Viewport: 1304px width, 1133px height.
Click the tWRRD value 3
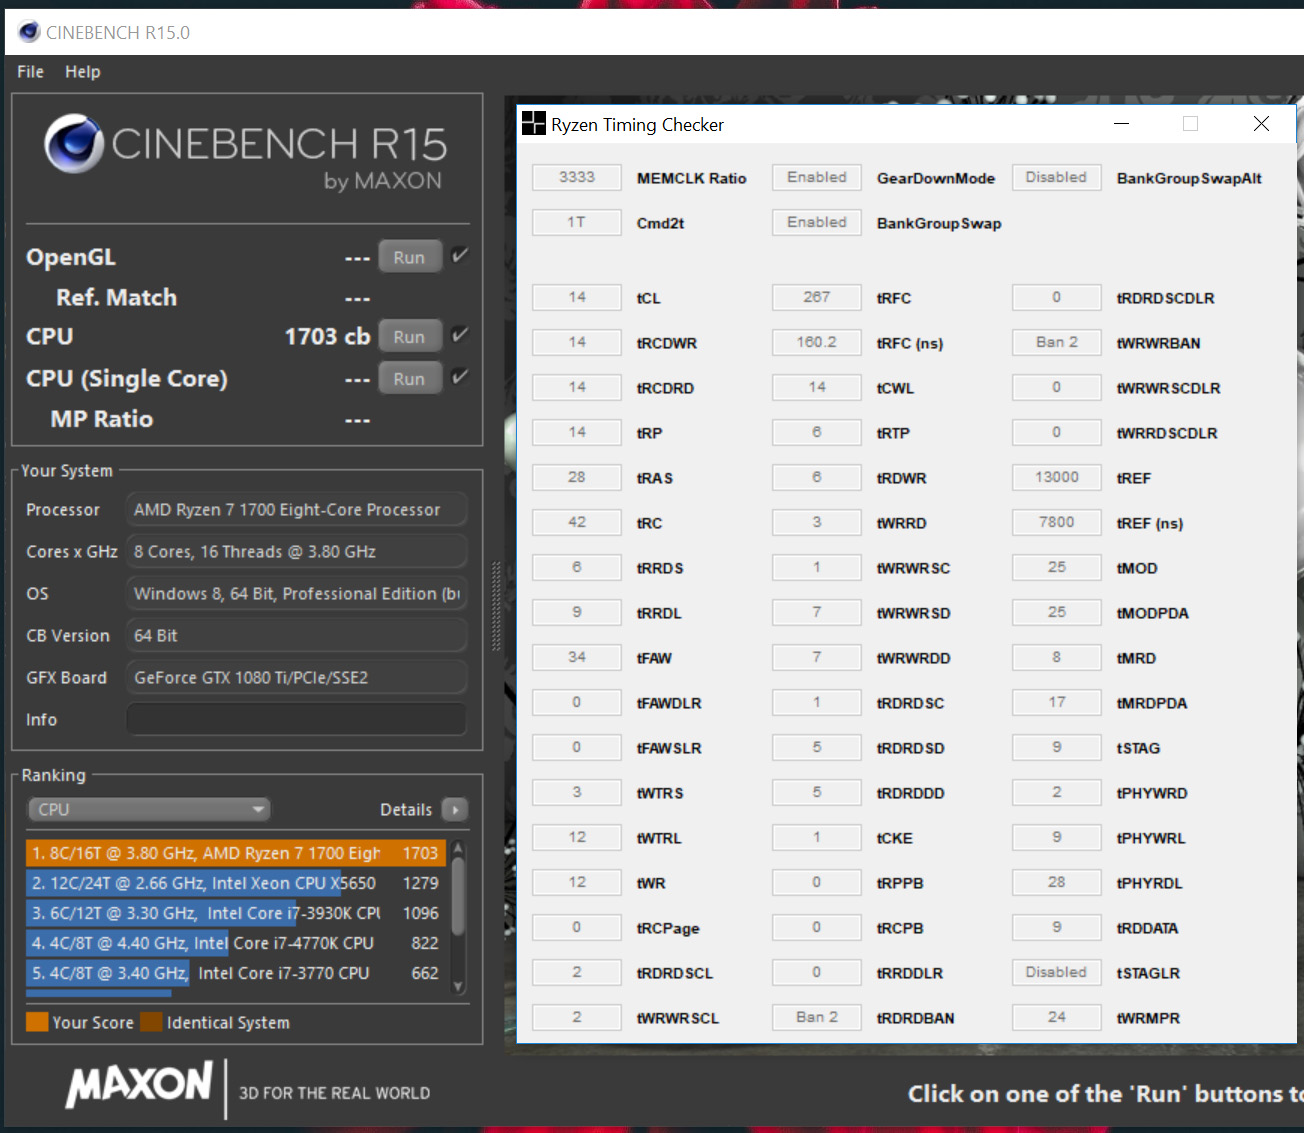point(817,522)
